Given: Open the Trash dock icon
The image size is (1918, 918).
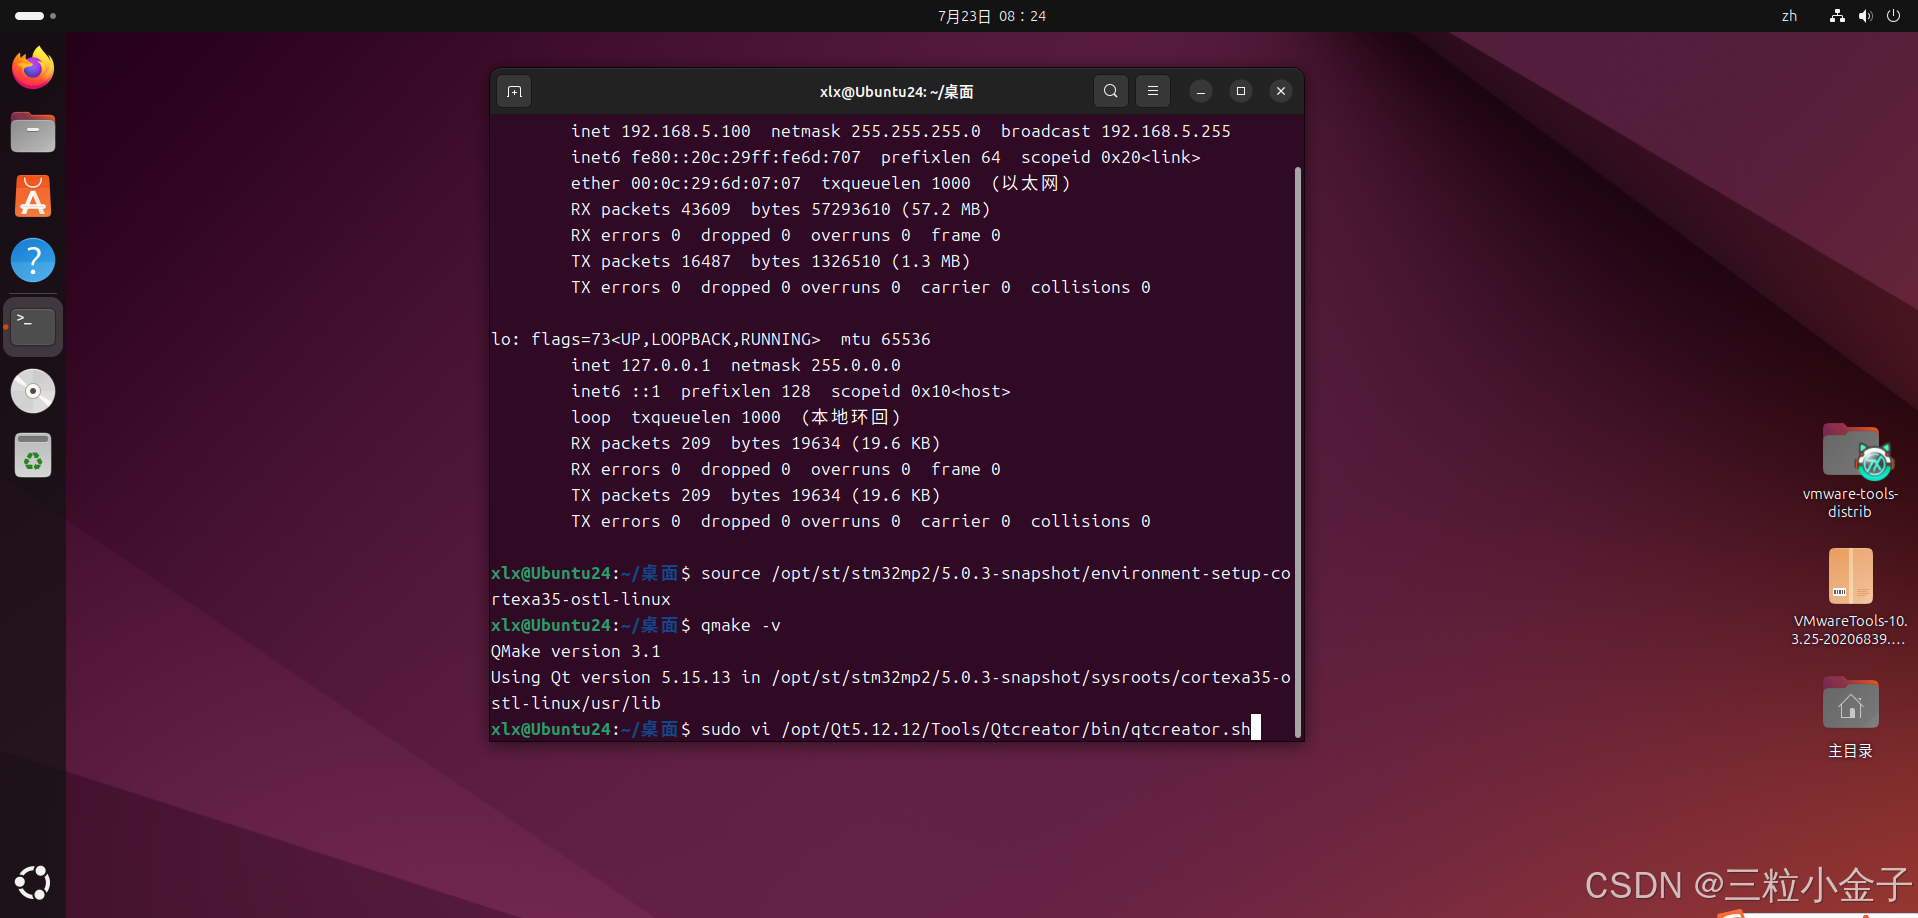Looking at the screenshot, I should [33, 456].
